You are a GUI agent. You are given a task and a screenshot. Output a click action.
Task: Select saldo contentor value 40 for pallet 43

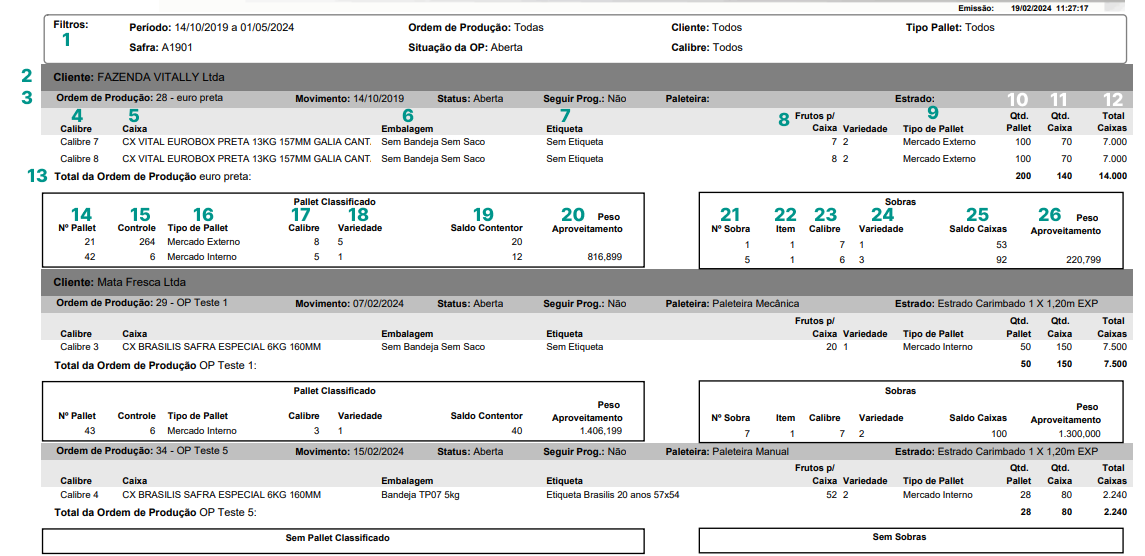[517, 431]
